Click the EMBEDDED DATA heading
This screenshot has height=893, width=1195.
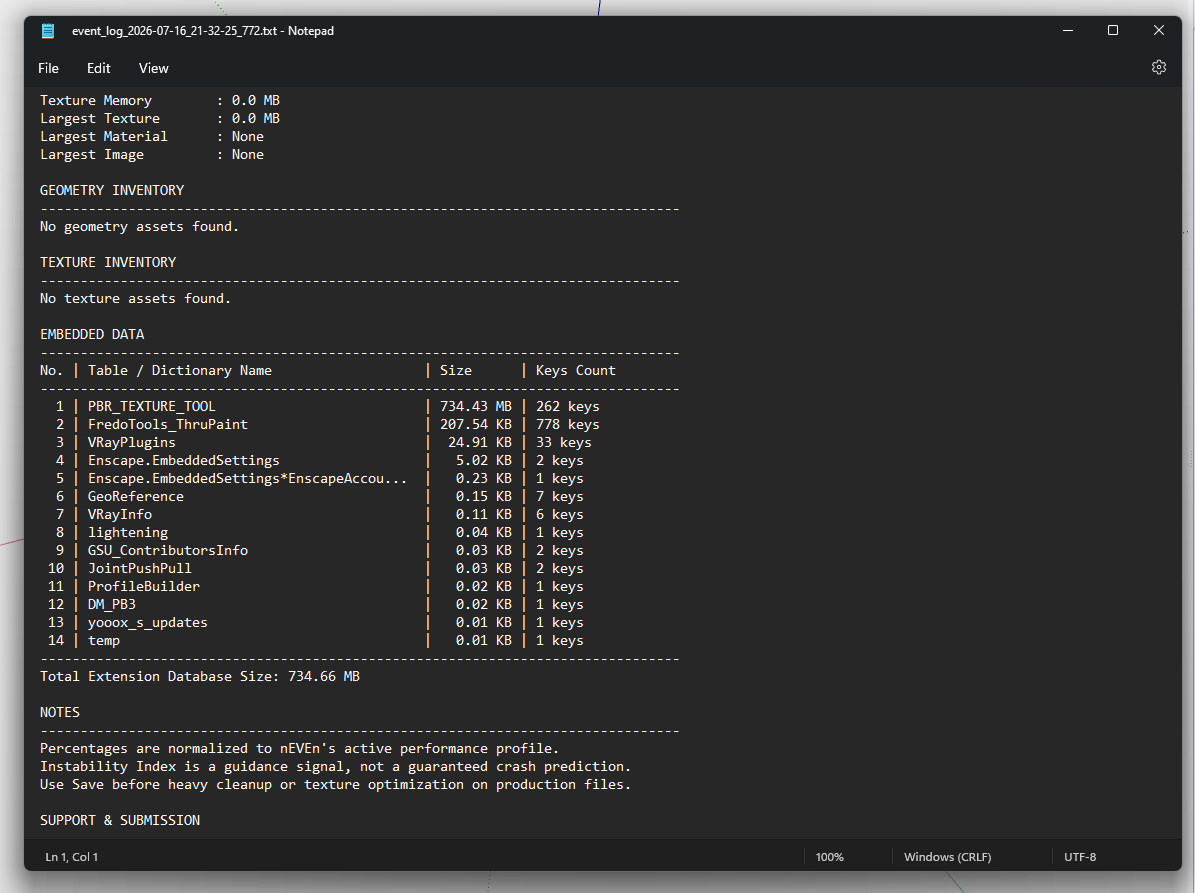tap(92, 334)
